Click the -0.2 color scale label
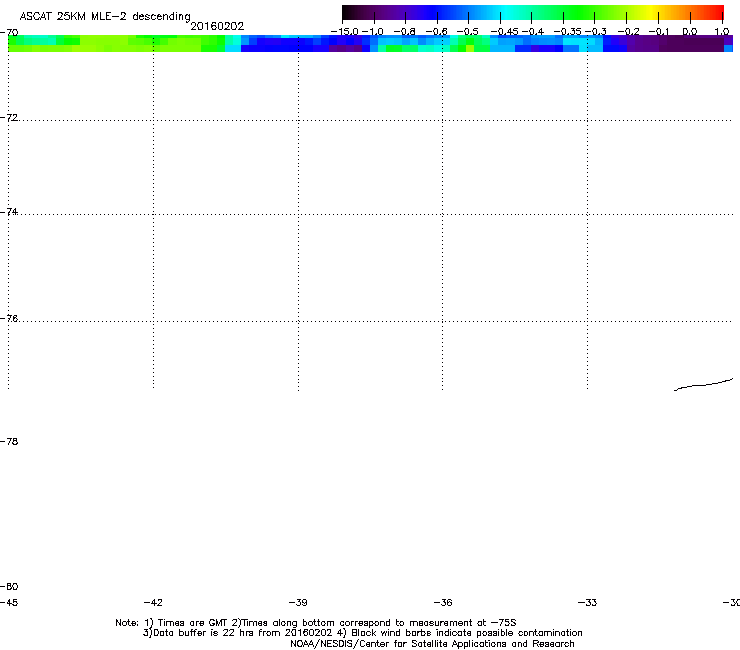740x650 pixels. 629,32
